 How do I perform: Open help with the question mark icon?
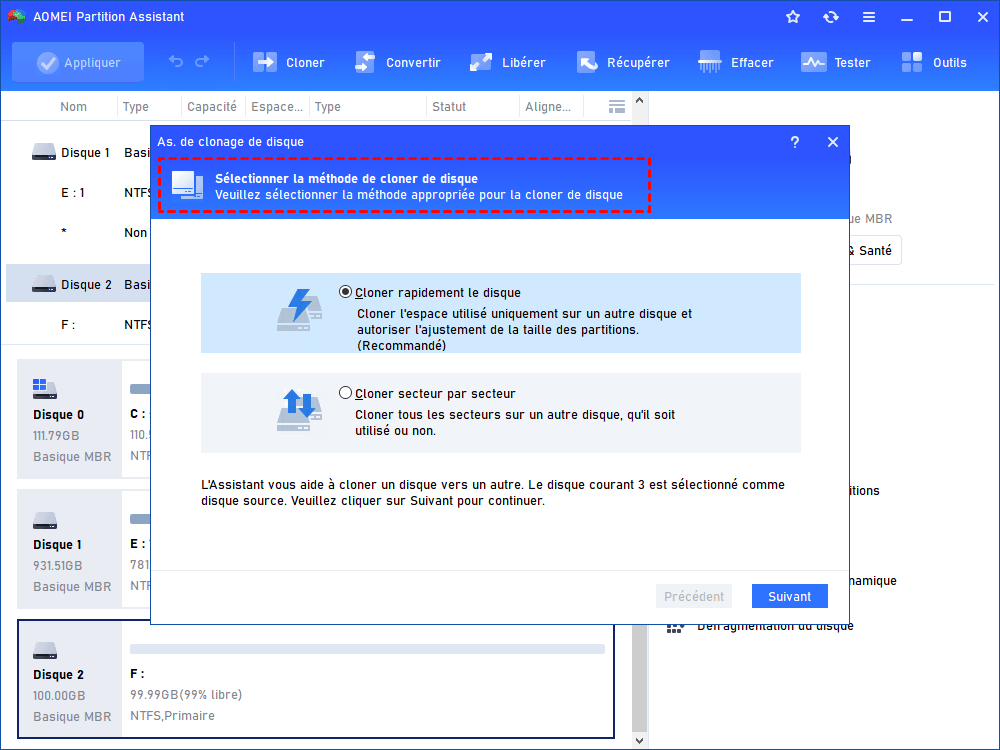(x=795, y=142)
